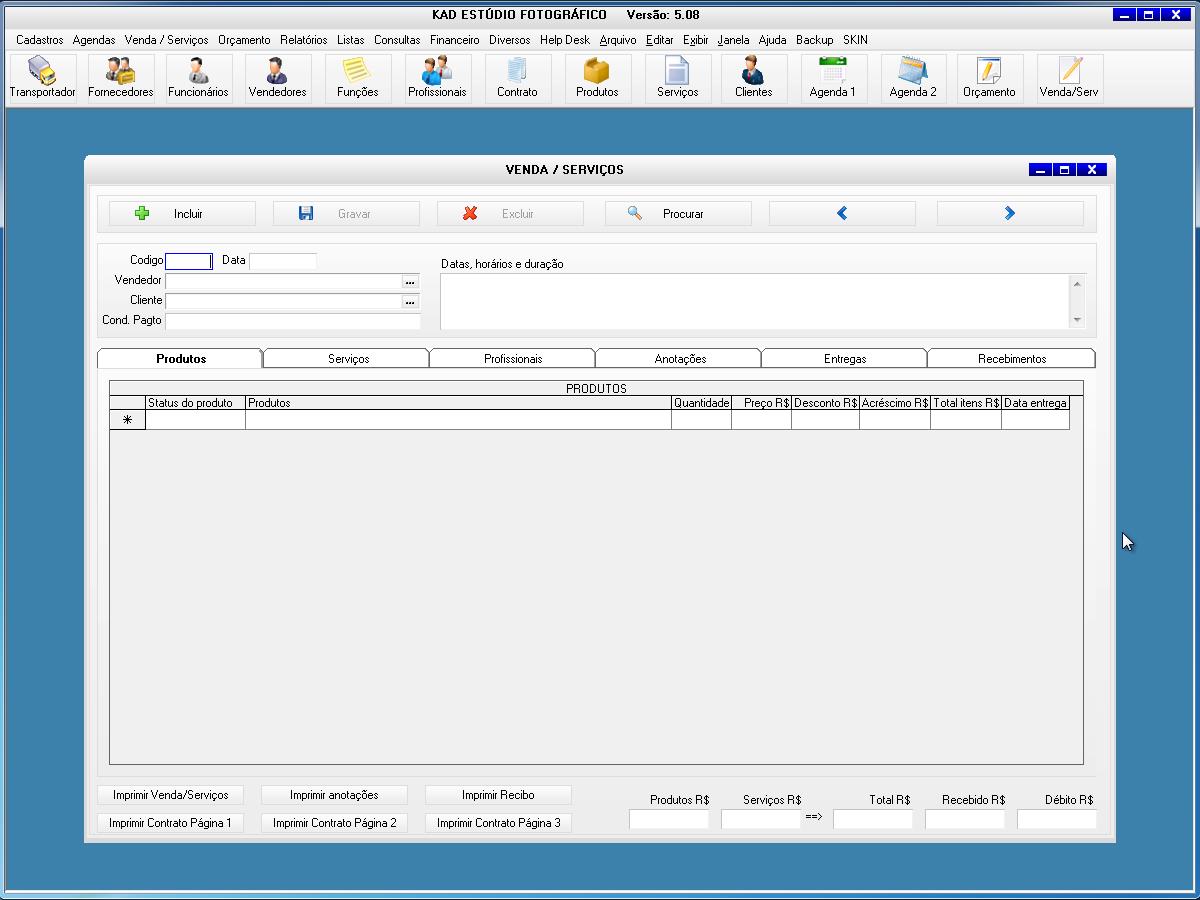
Task: Click the Data input field
Action: pyautogui.click(x=283, y=261)
